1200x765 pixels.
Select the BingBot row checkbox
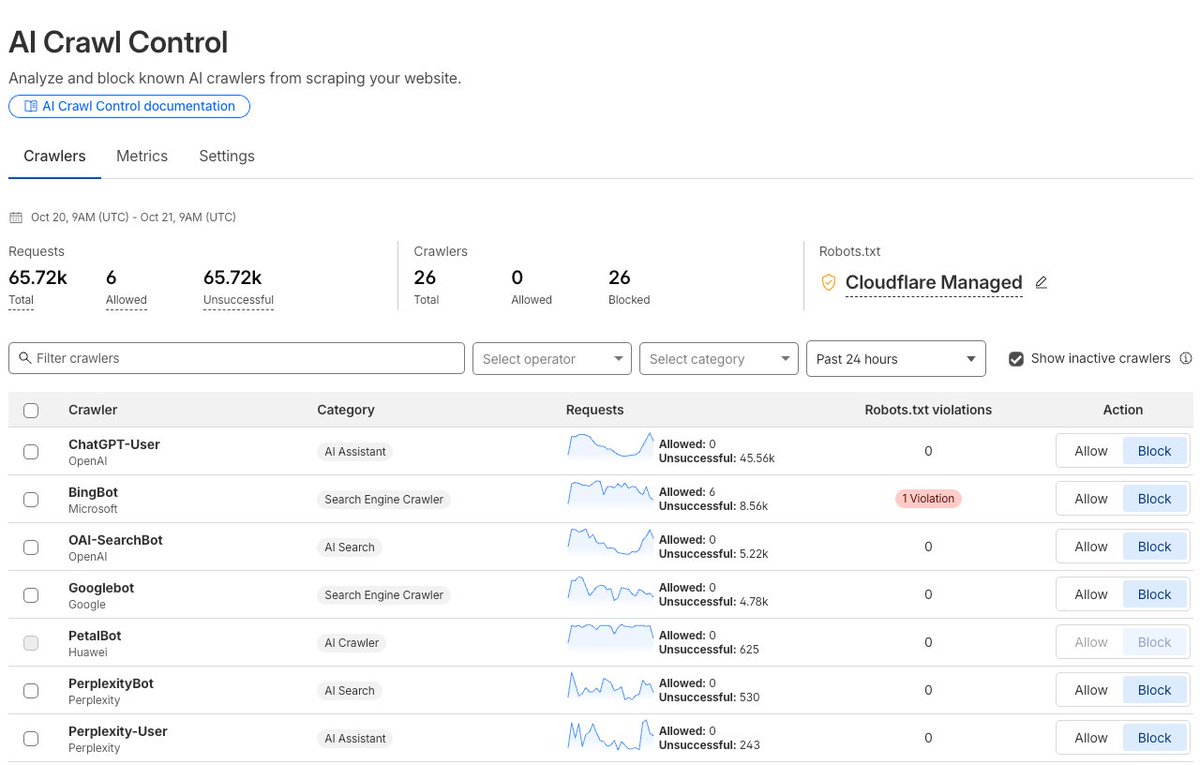point(31,499)
